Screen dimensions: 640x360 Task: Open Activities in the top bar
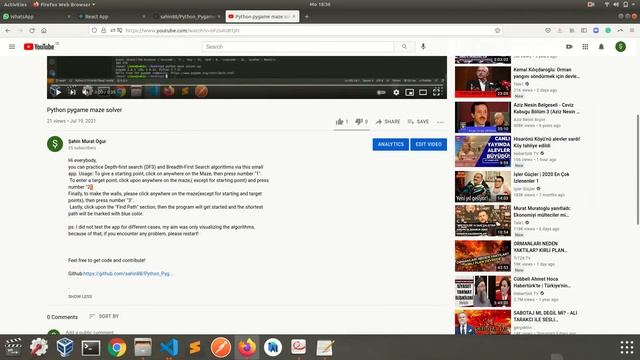[x=15, y=4]
